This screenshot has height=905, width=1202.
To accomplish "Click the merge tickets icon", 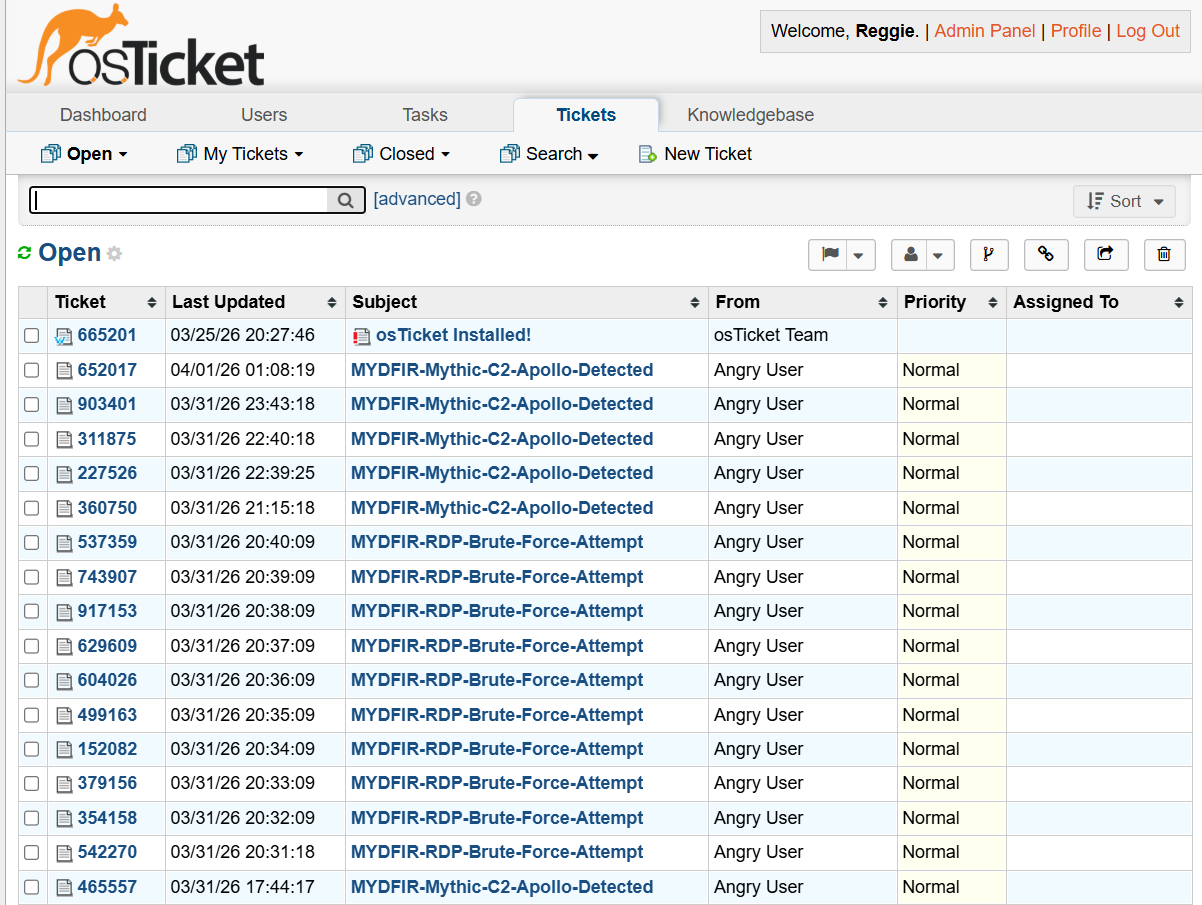I will coord(988,255).
